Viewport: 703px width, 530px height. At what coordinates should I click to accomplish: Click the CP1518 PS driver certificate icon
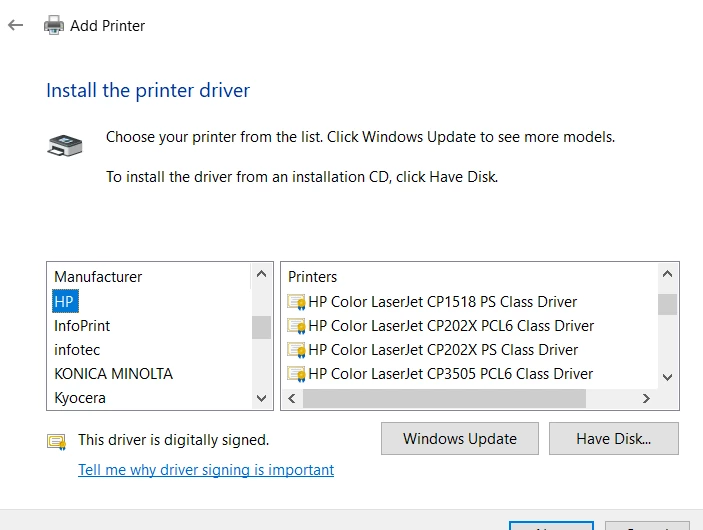tap(296, 302)
